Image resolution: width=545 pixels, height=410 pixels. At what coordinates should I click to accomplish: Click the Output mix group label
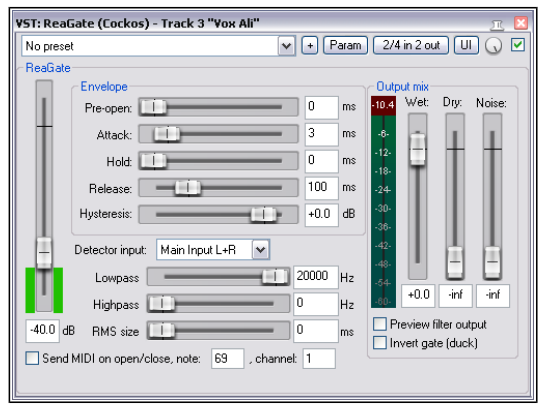402,87
